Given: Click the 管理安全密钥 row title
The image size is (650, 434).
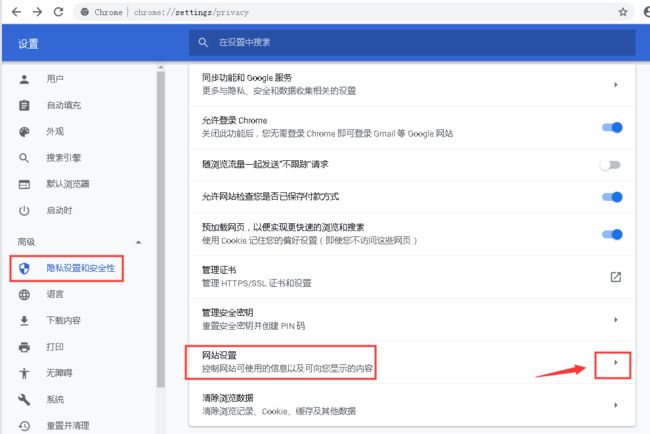Looking at the screenshot, I should [228, 313].
